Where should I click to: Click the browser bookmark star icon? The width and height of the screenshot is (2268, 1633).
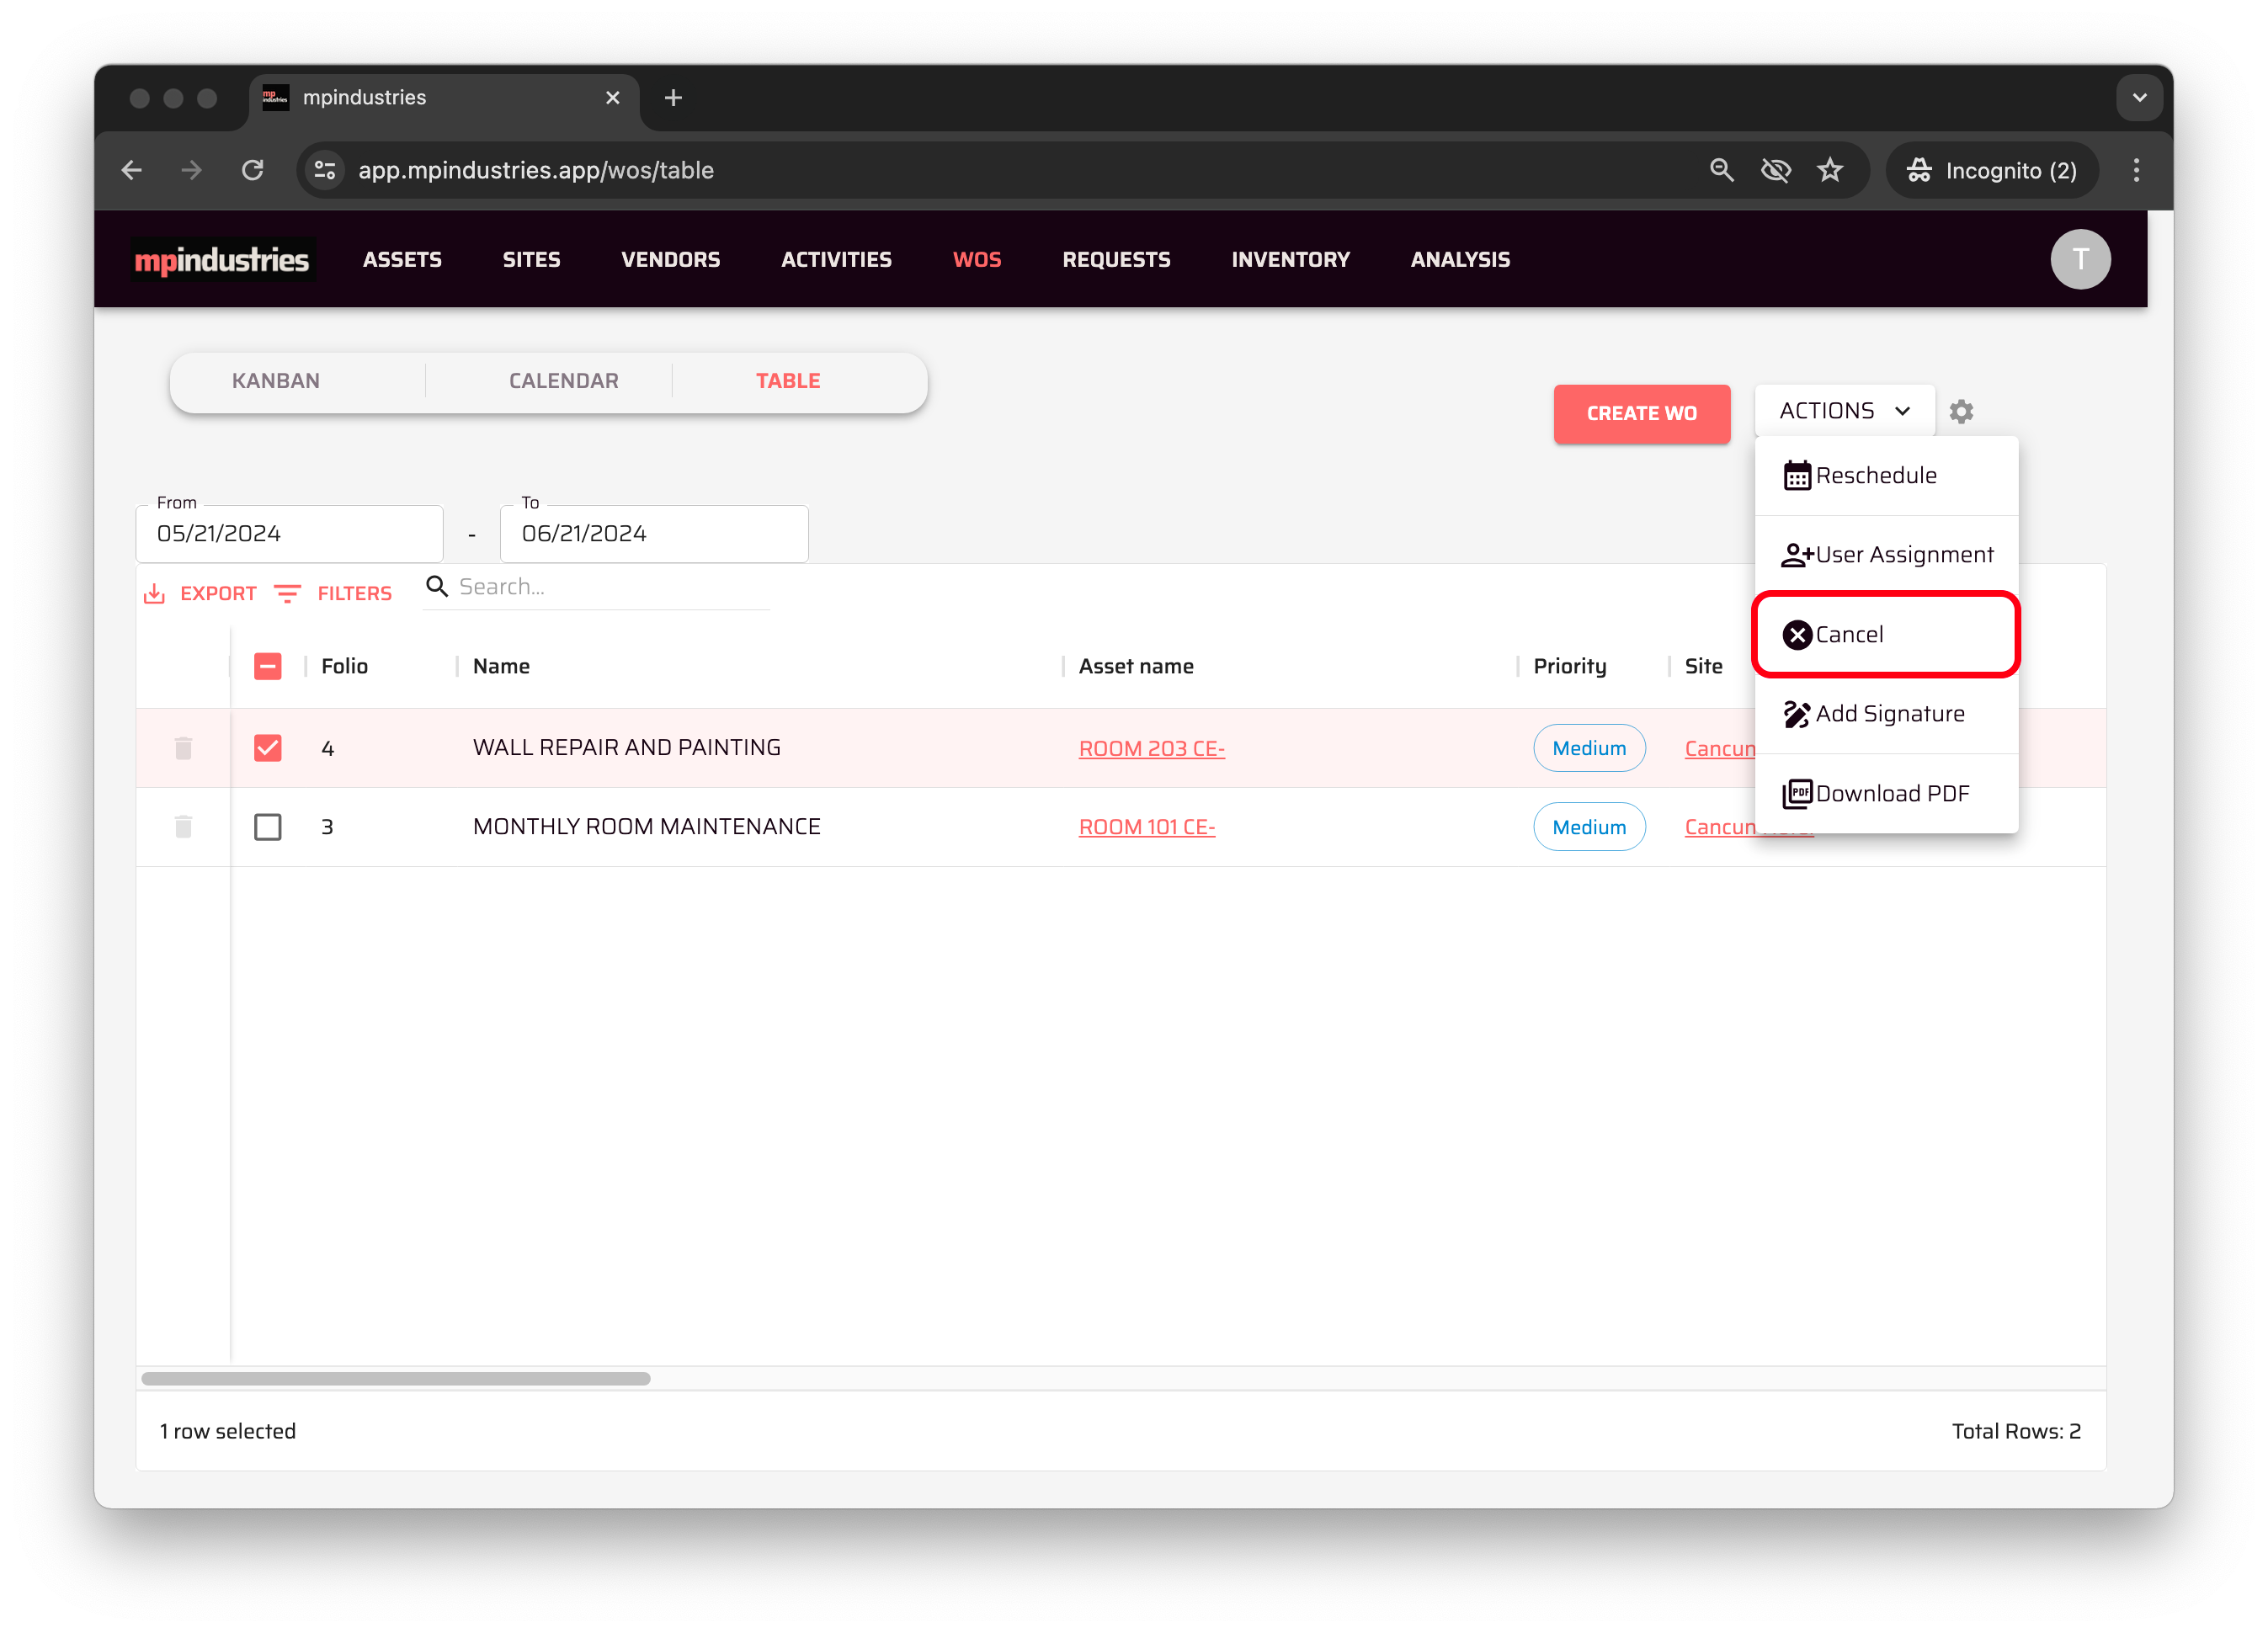[x=1829, y=170]
